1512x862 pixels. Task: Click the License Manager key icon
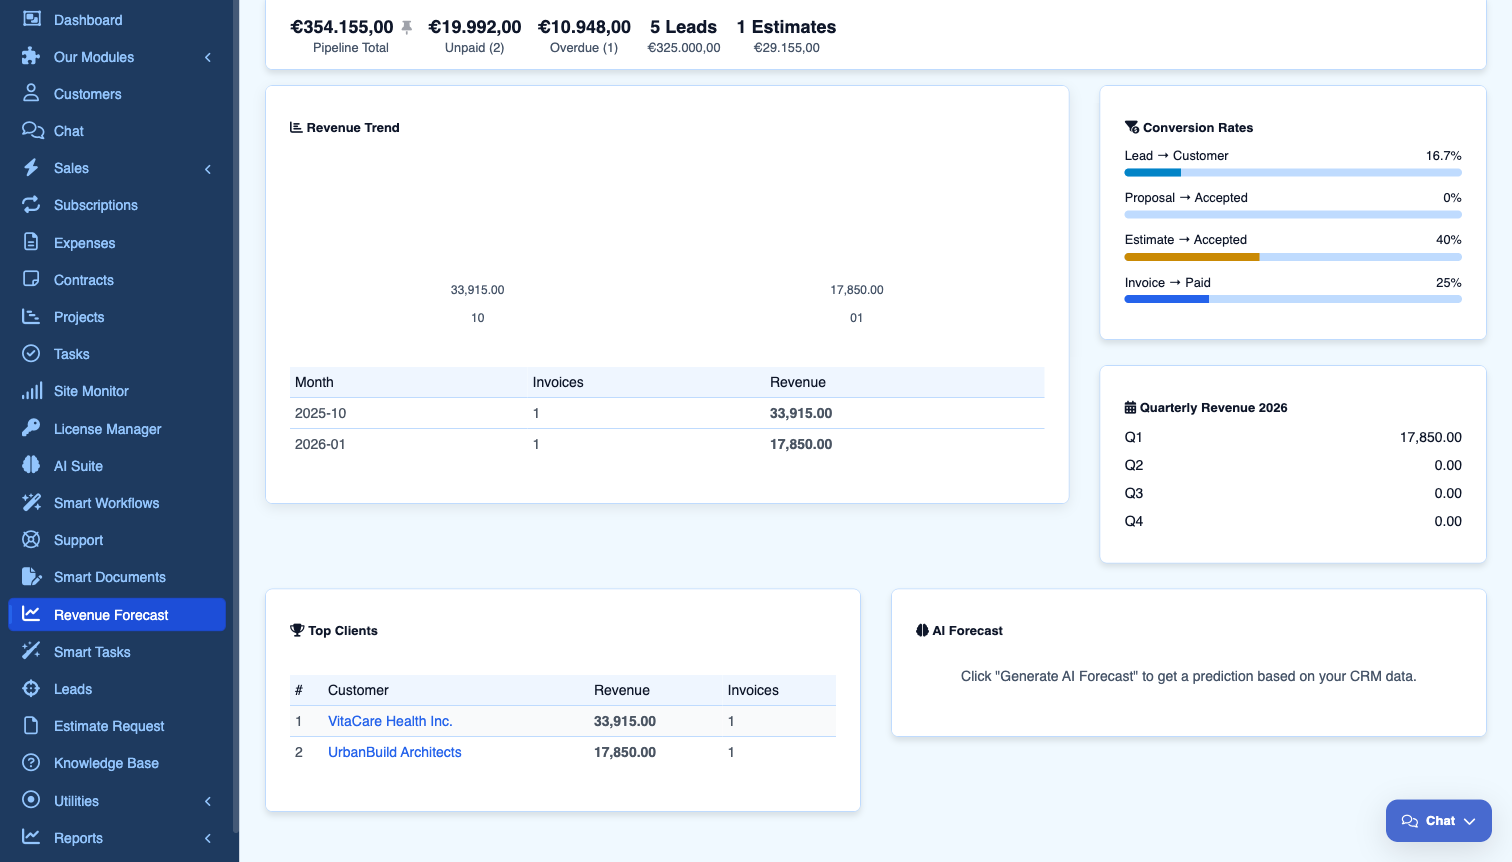32,428
